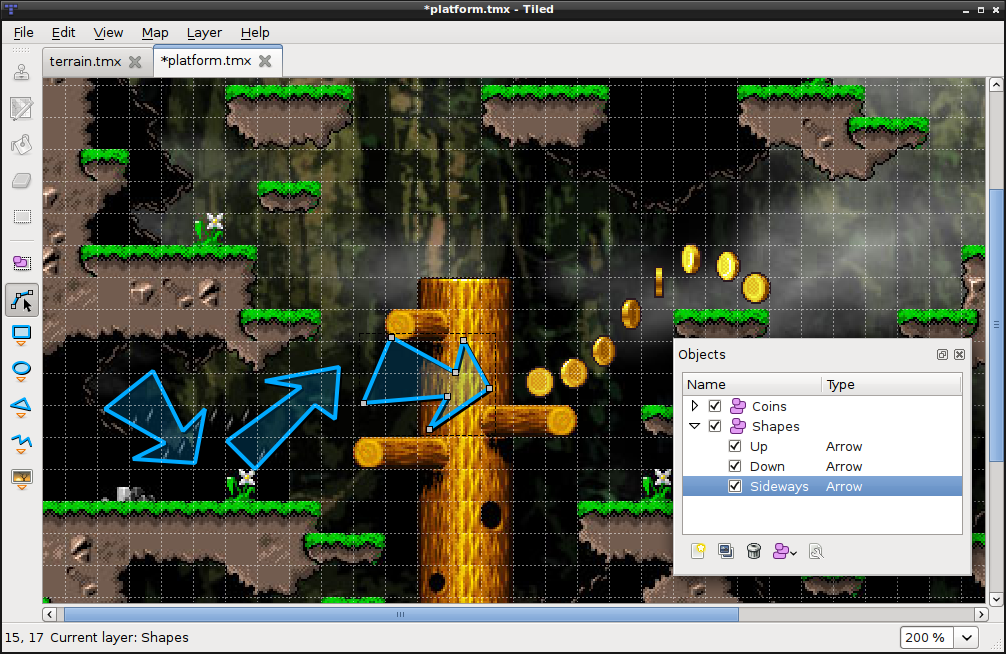The image size is (1006, 654).
Task: Collapse the Shapes group tree
Action: 695,427
